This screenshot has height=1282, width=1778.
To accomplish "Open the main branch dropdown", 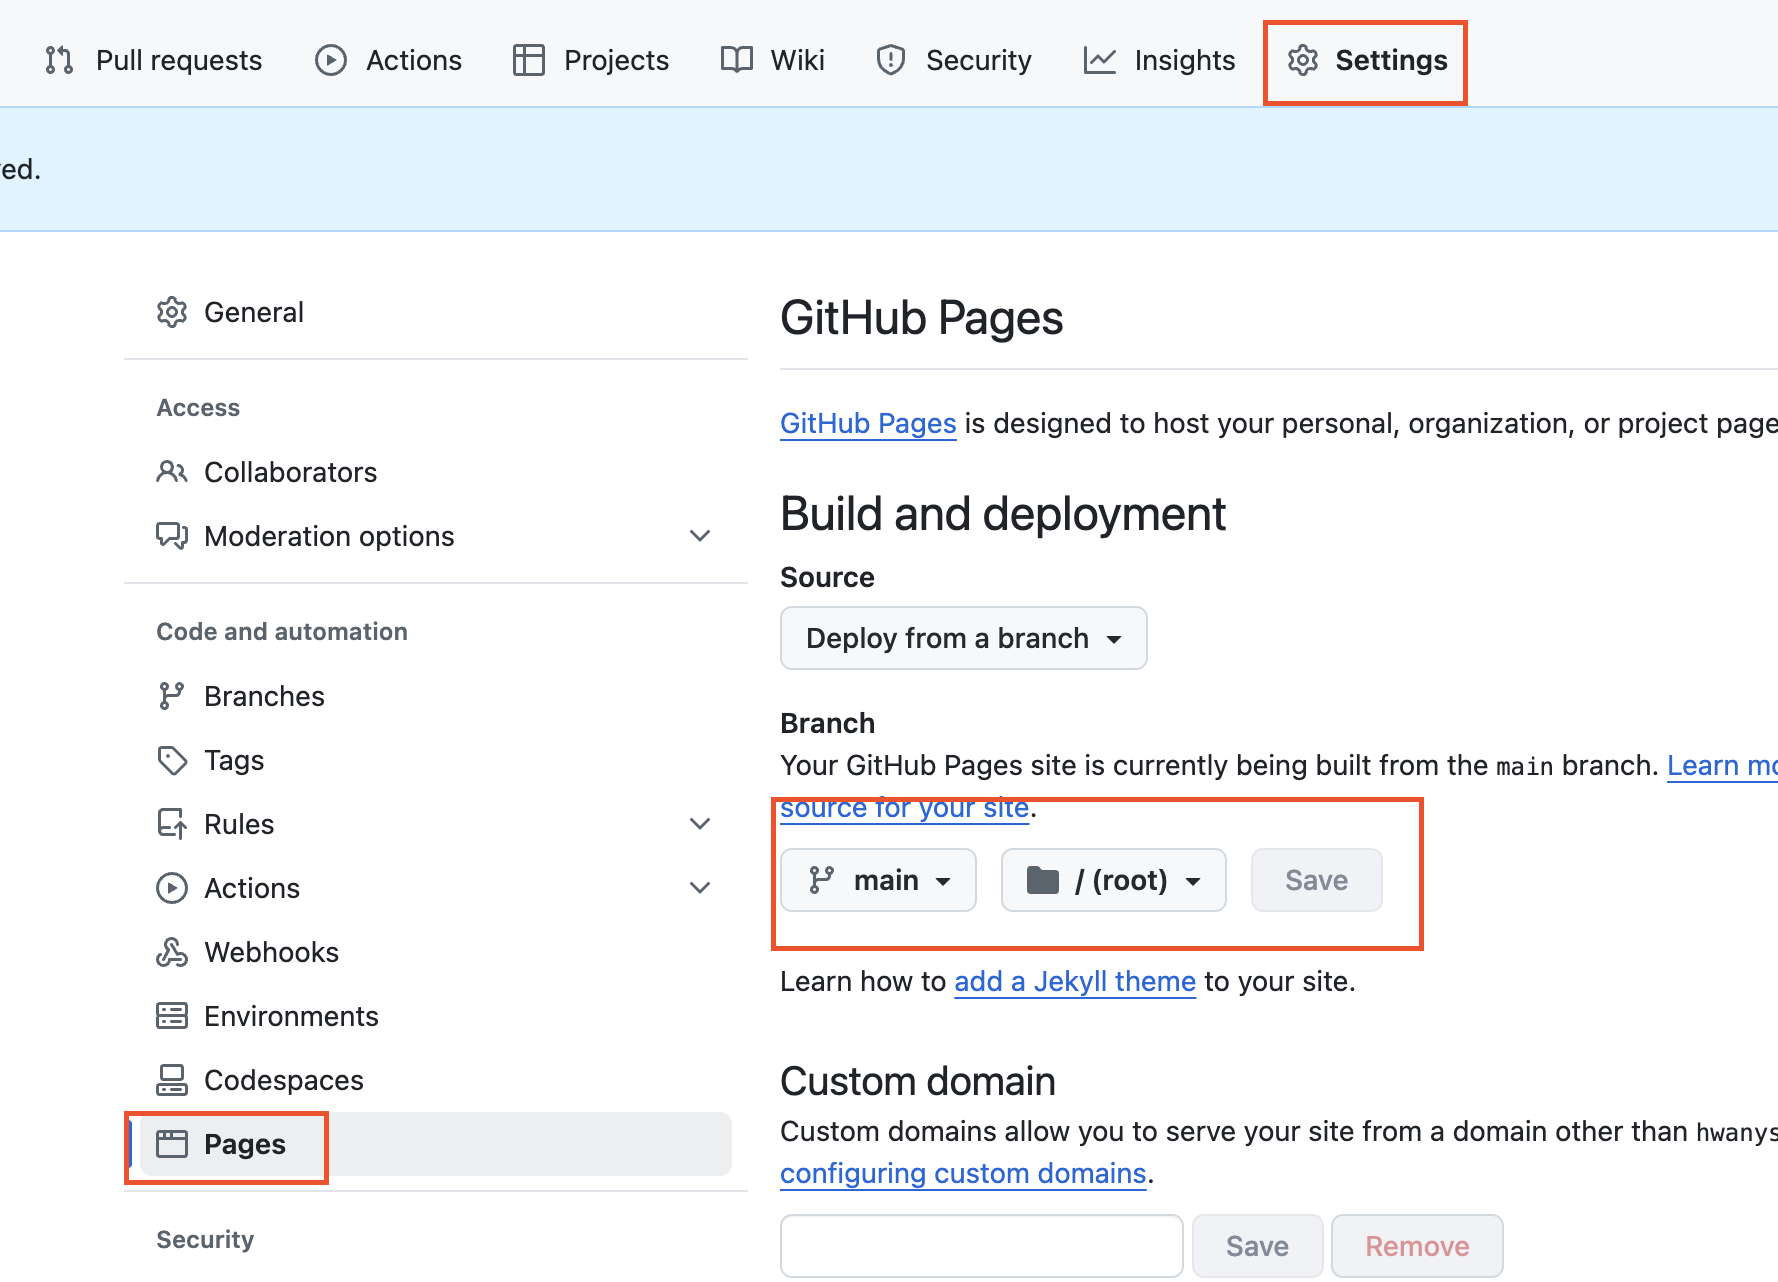I will click(878, 880).
